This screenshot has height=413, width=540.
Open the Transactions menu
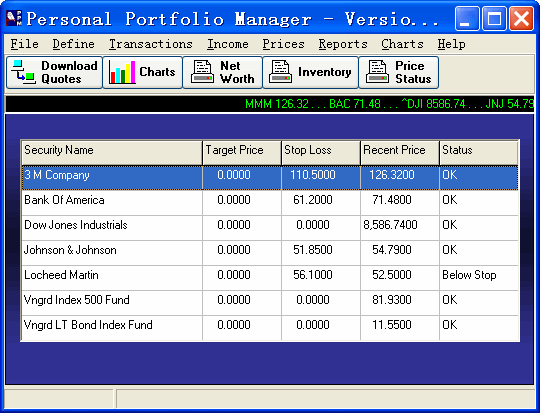pyautogui.click(x=151, y=44)
